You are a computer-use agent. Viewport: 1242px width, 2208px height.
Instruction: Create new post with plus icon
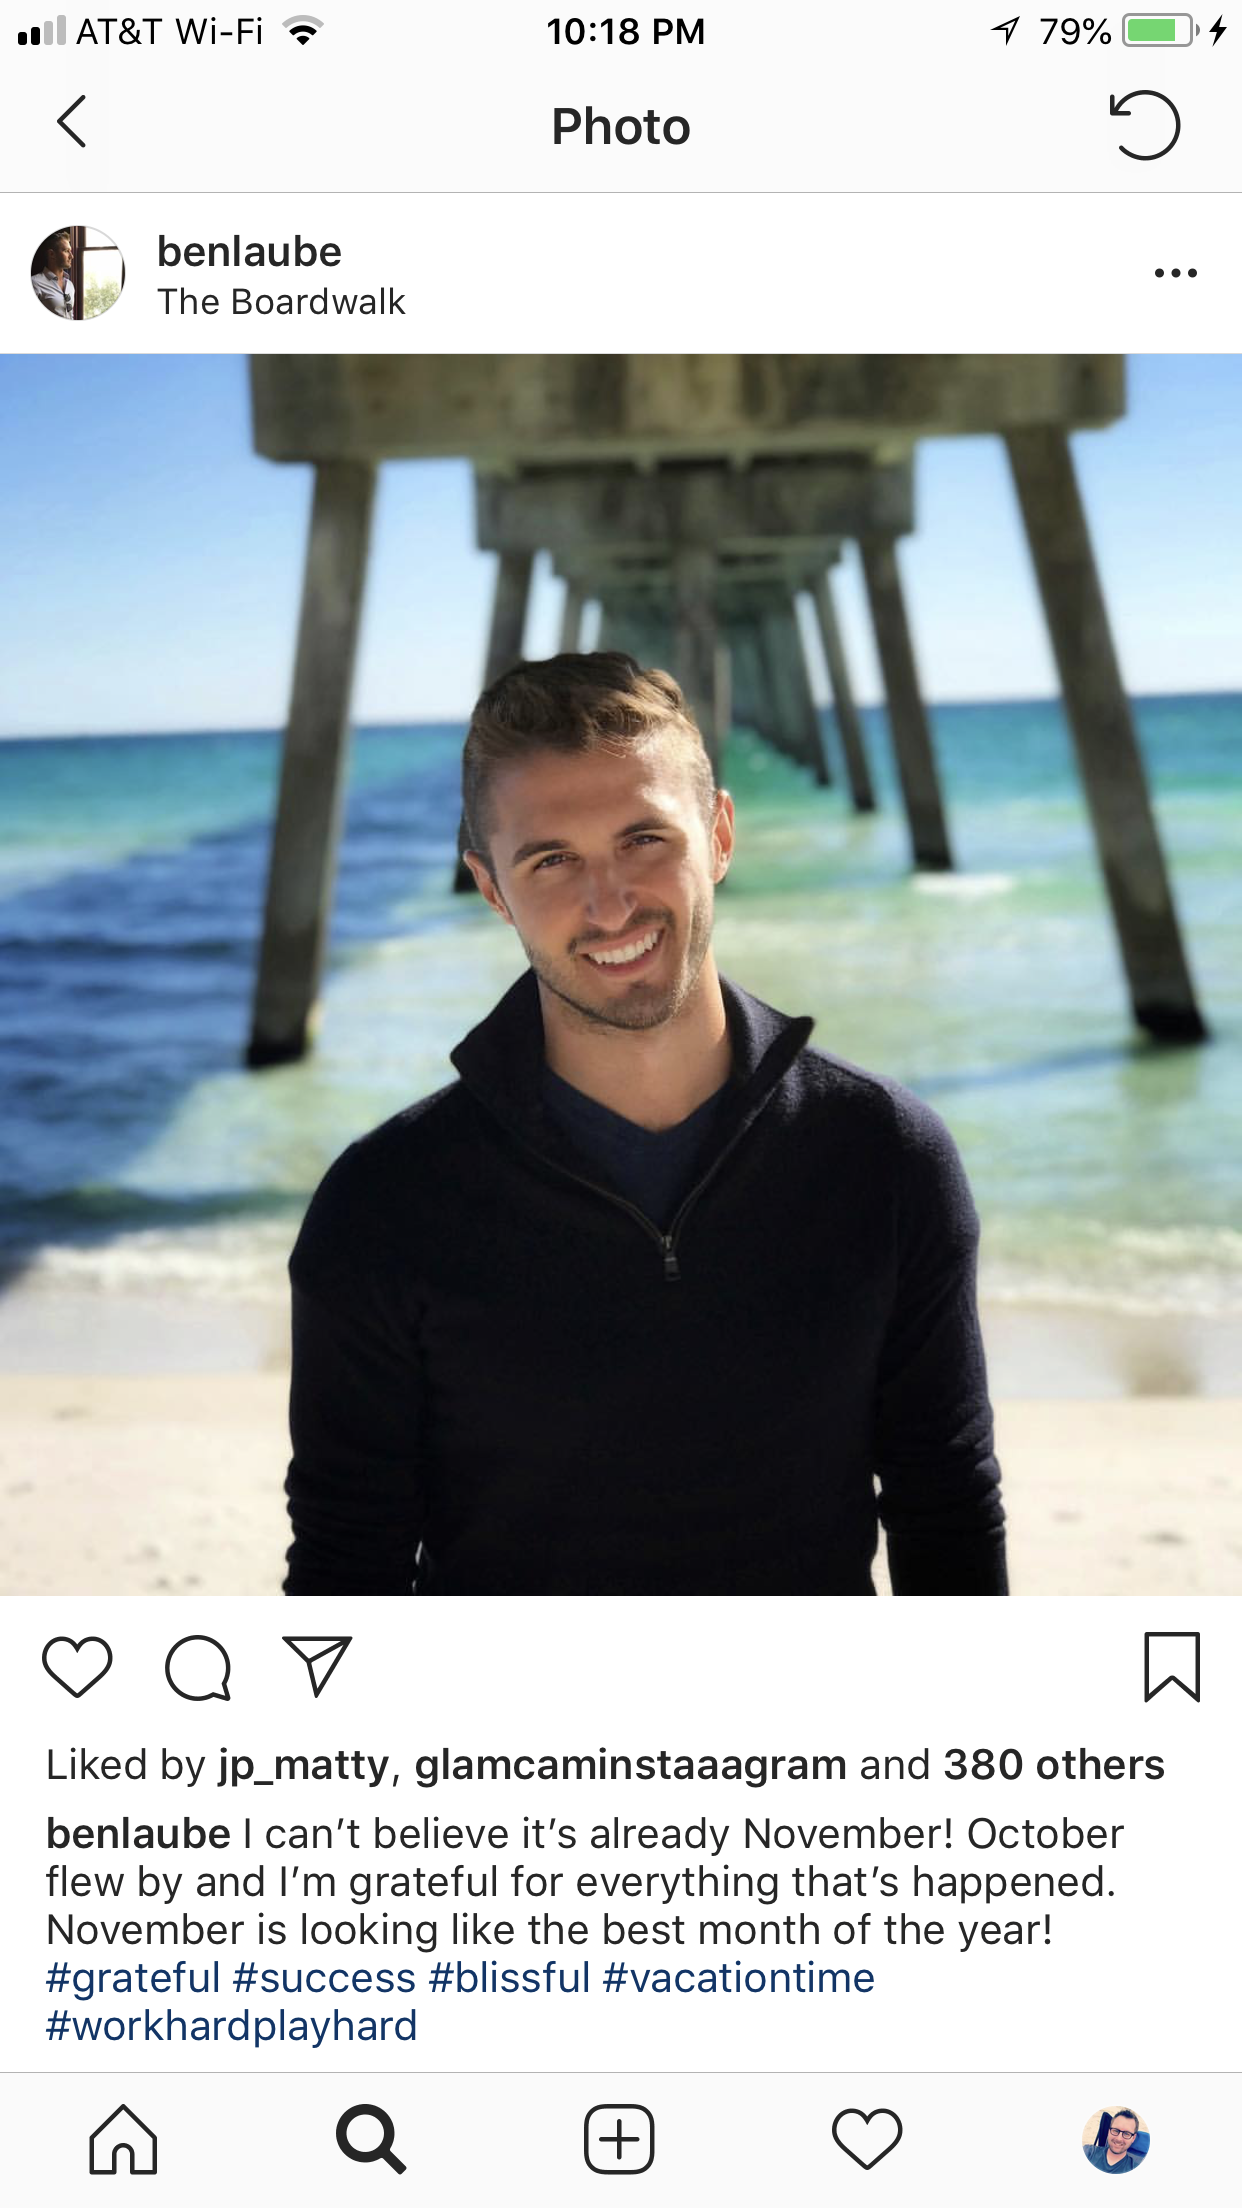(619, 2140)
